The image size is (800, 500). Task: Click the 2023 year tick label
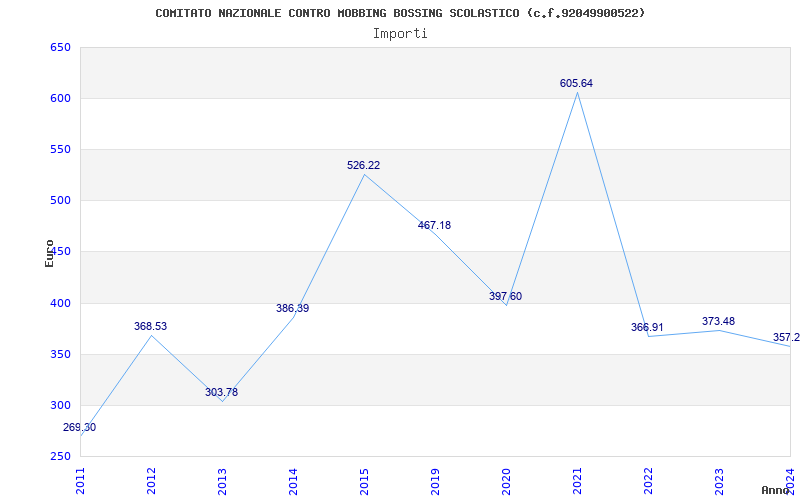(718, 481)
